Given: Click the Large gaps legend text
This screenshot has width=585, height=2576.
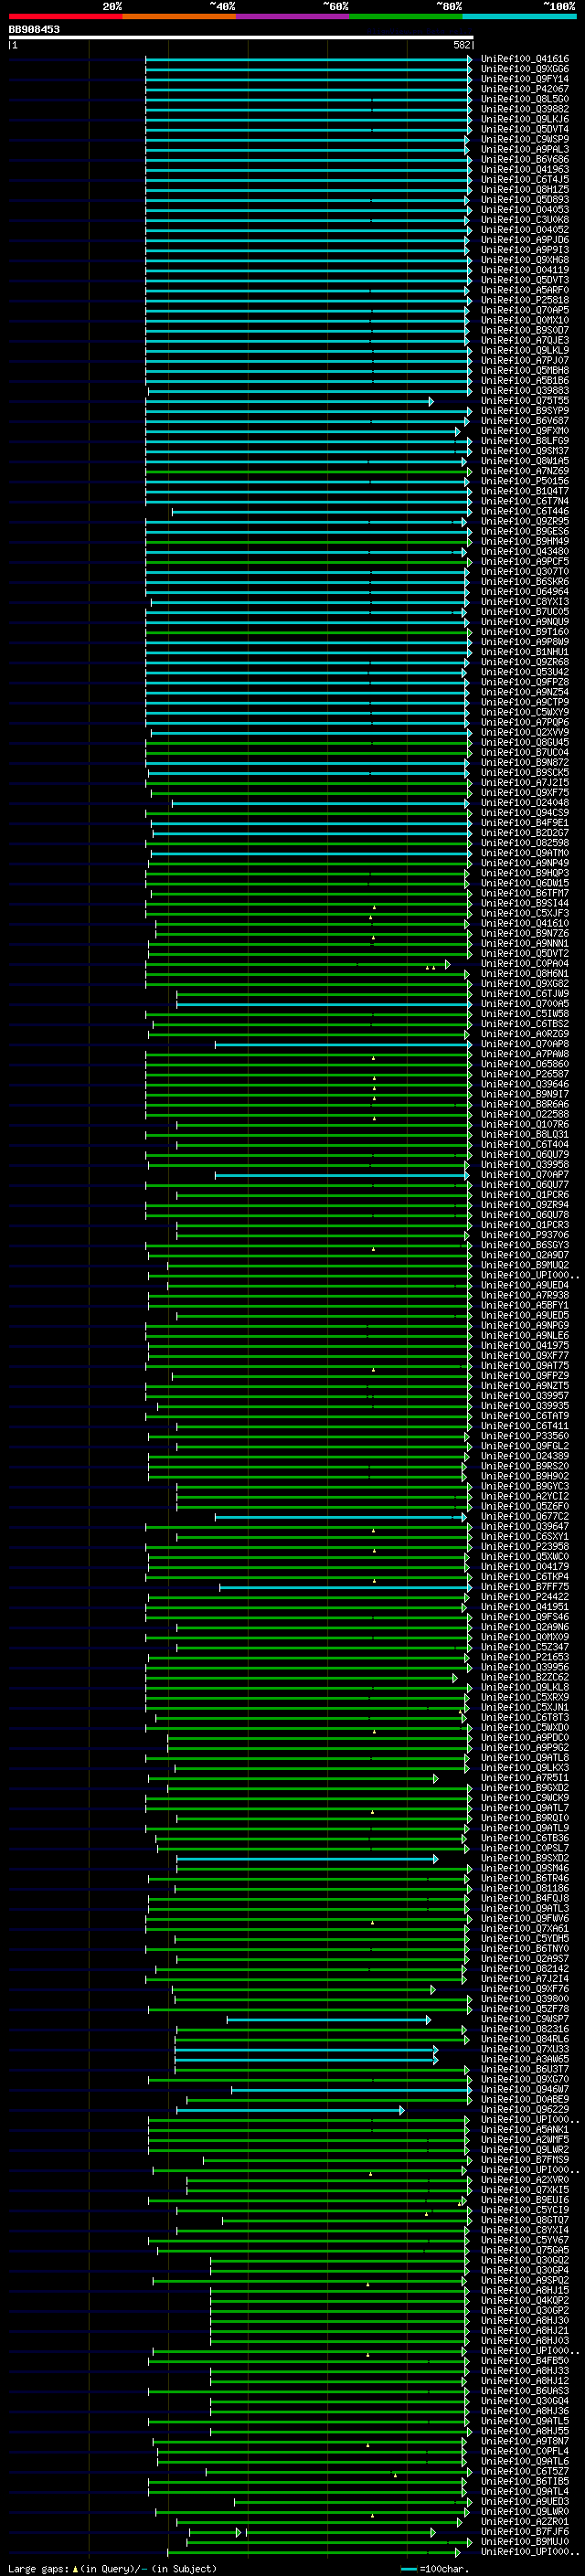Looking at the screenshot, I should click(x=112, y=2569).
